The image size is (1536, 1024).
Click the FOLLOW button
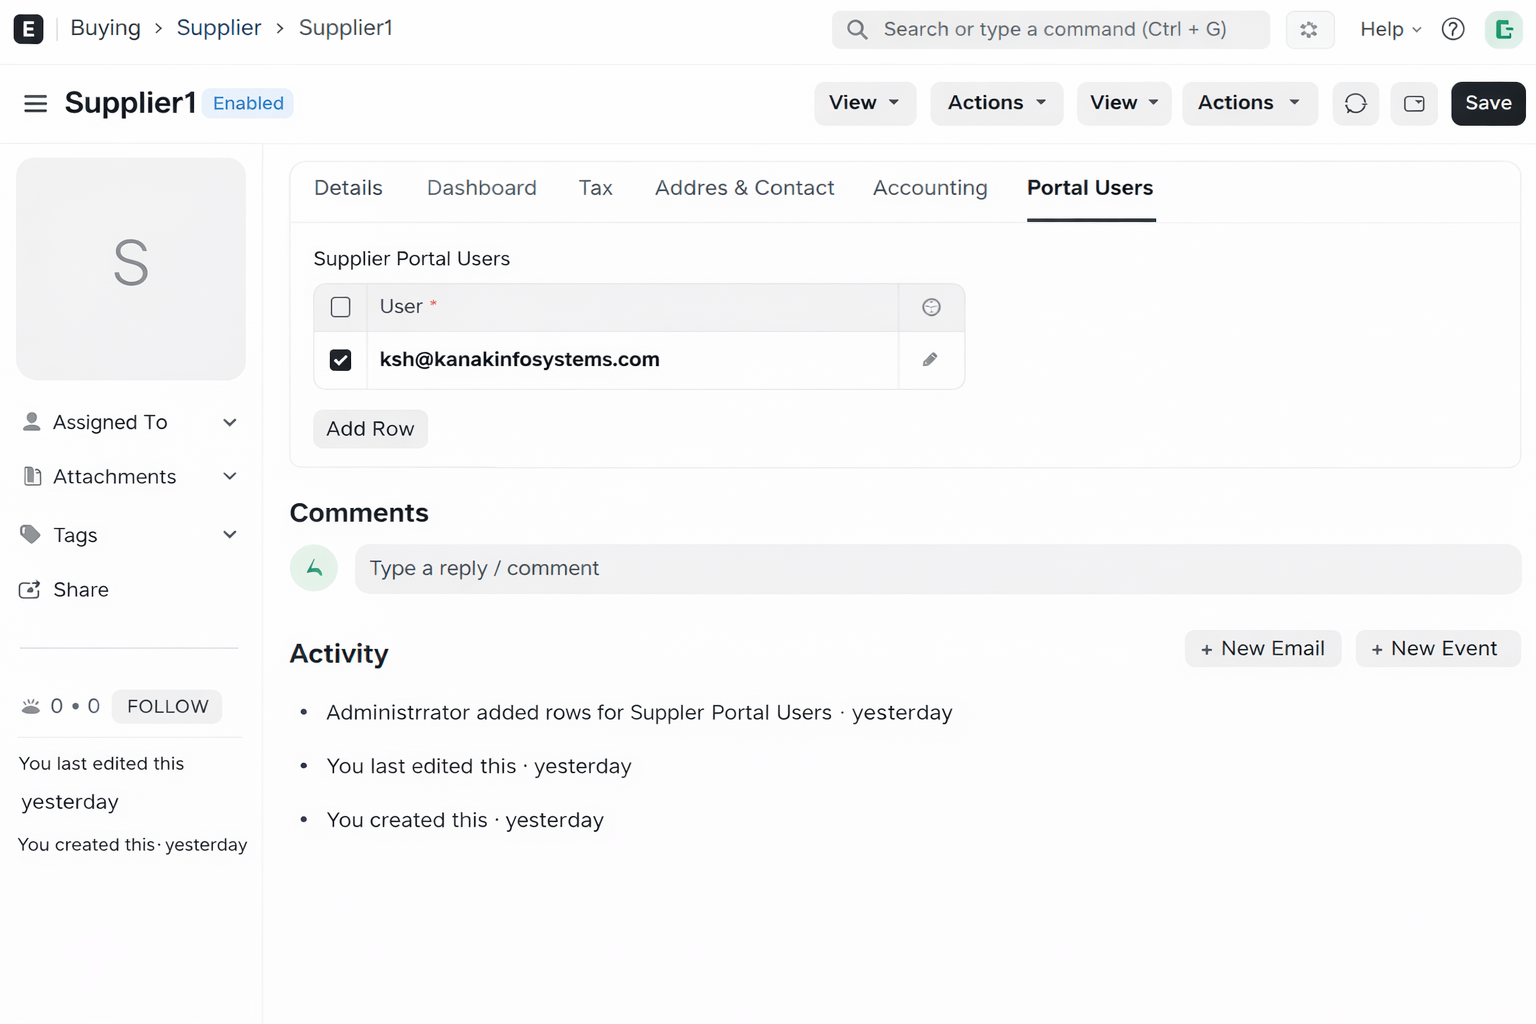pos(167,707)
